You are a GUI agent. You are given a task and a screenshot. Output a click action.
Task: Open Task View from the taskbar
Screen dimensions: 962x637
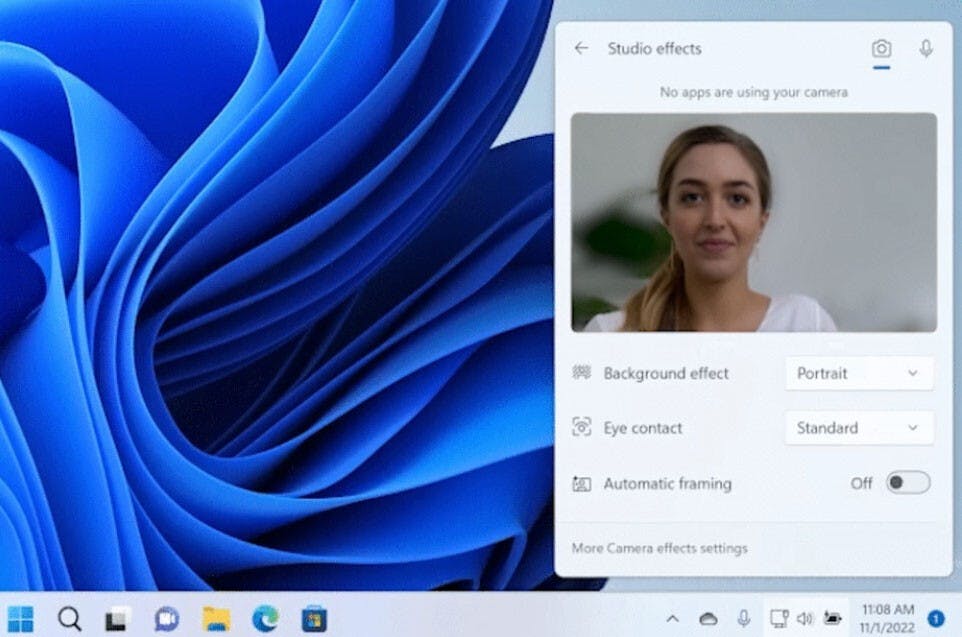[x=118, y=618]
